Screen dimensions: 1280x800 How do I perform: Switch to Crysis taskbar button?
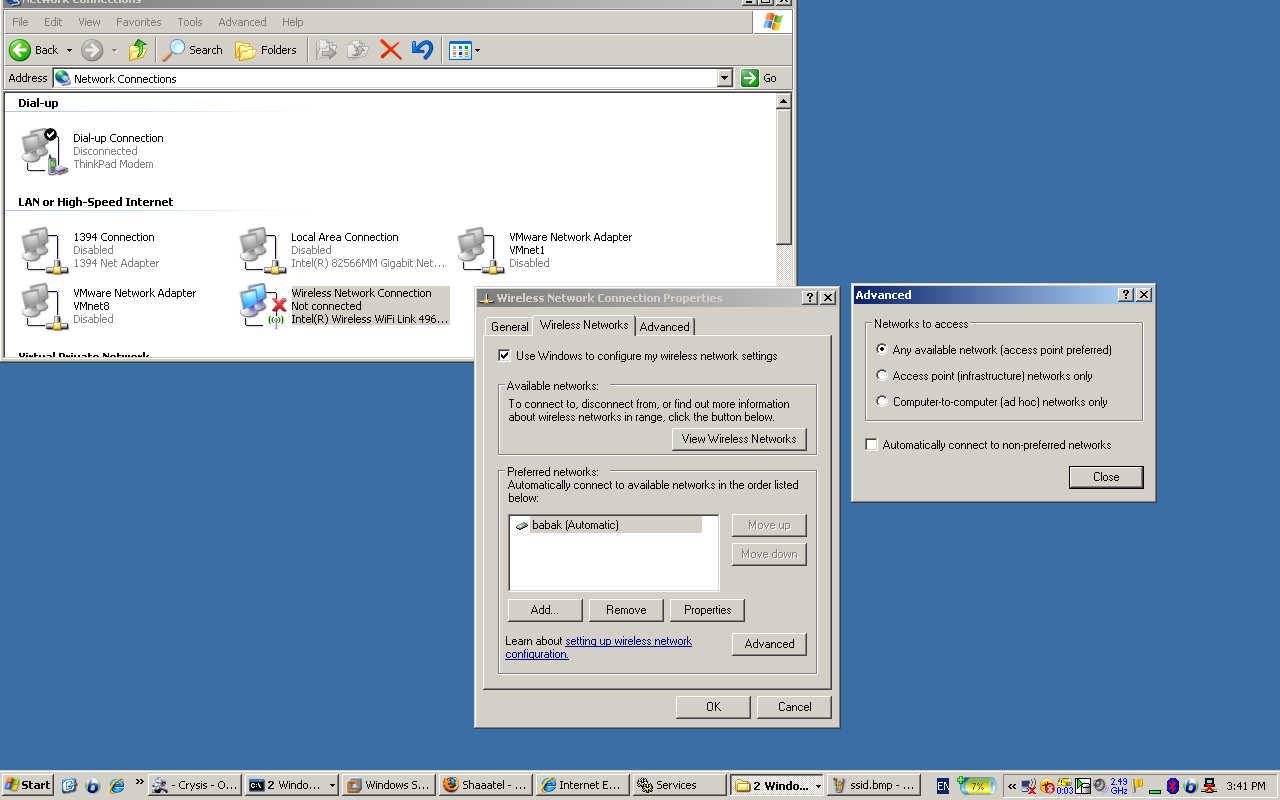coord(195,785)
